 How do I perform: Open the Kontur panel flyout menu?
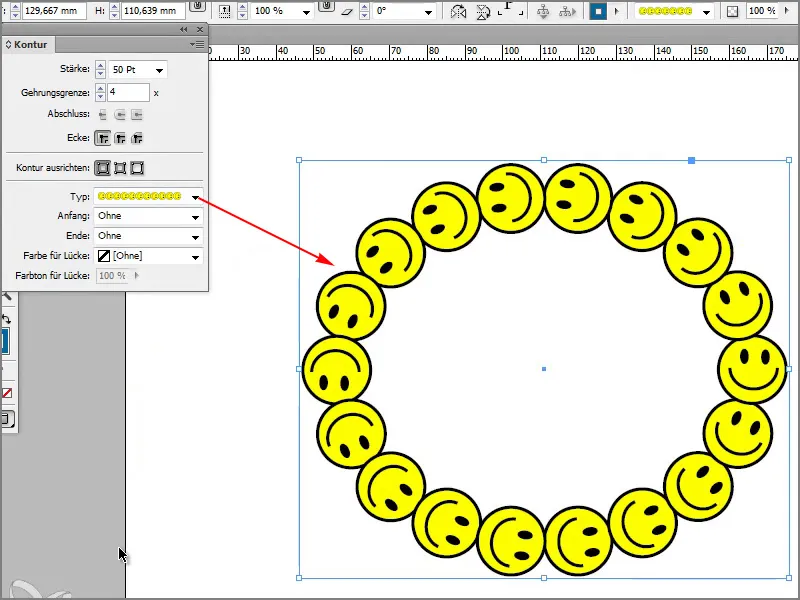196,43
